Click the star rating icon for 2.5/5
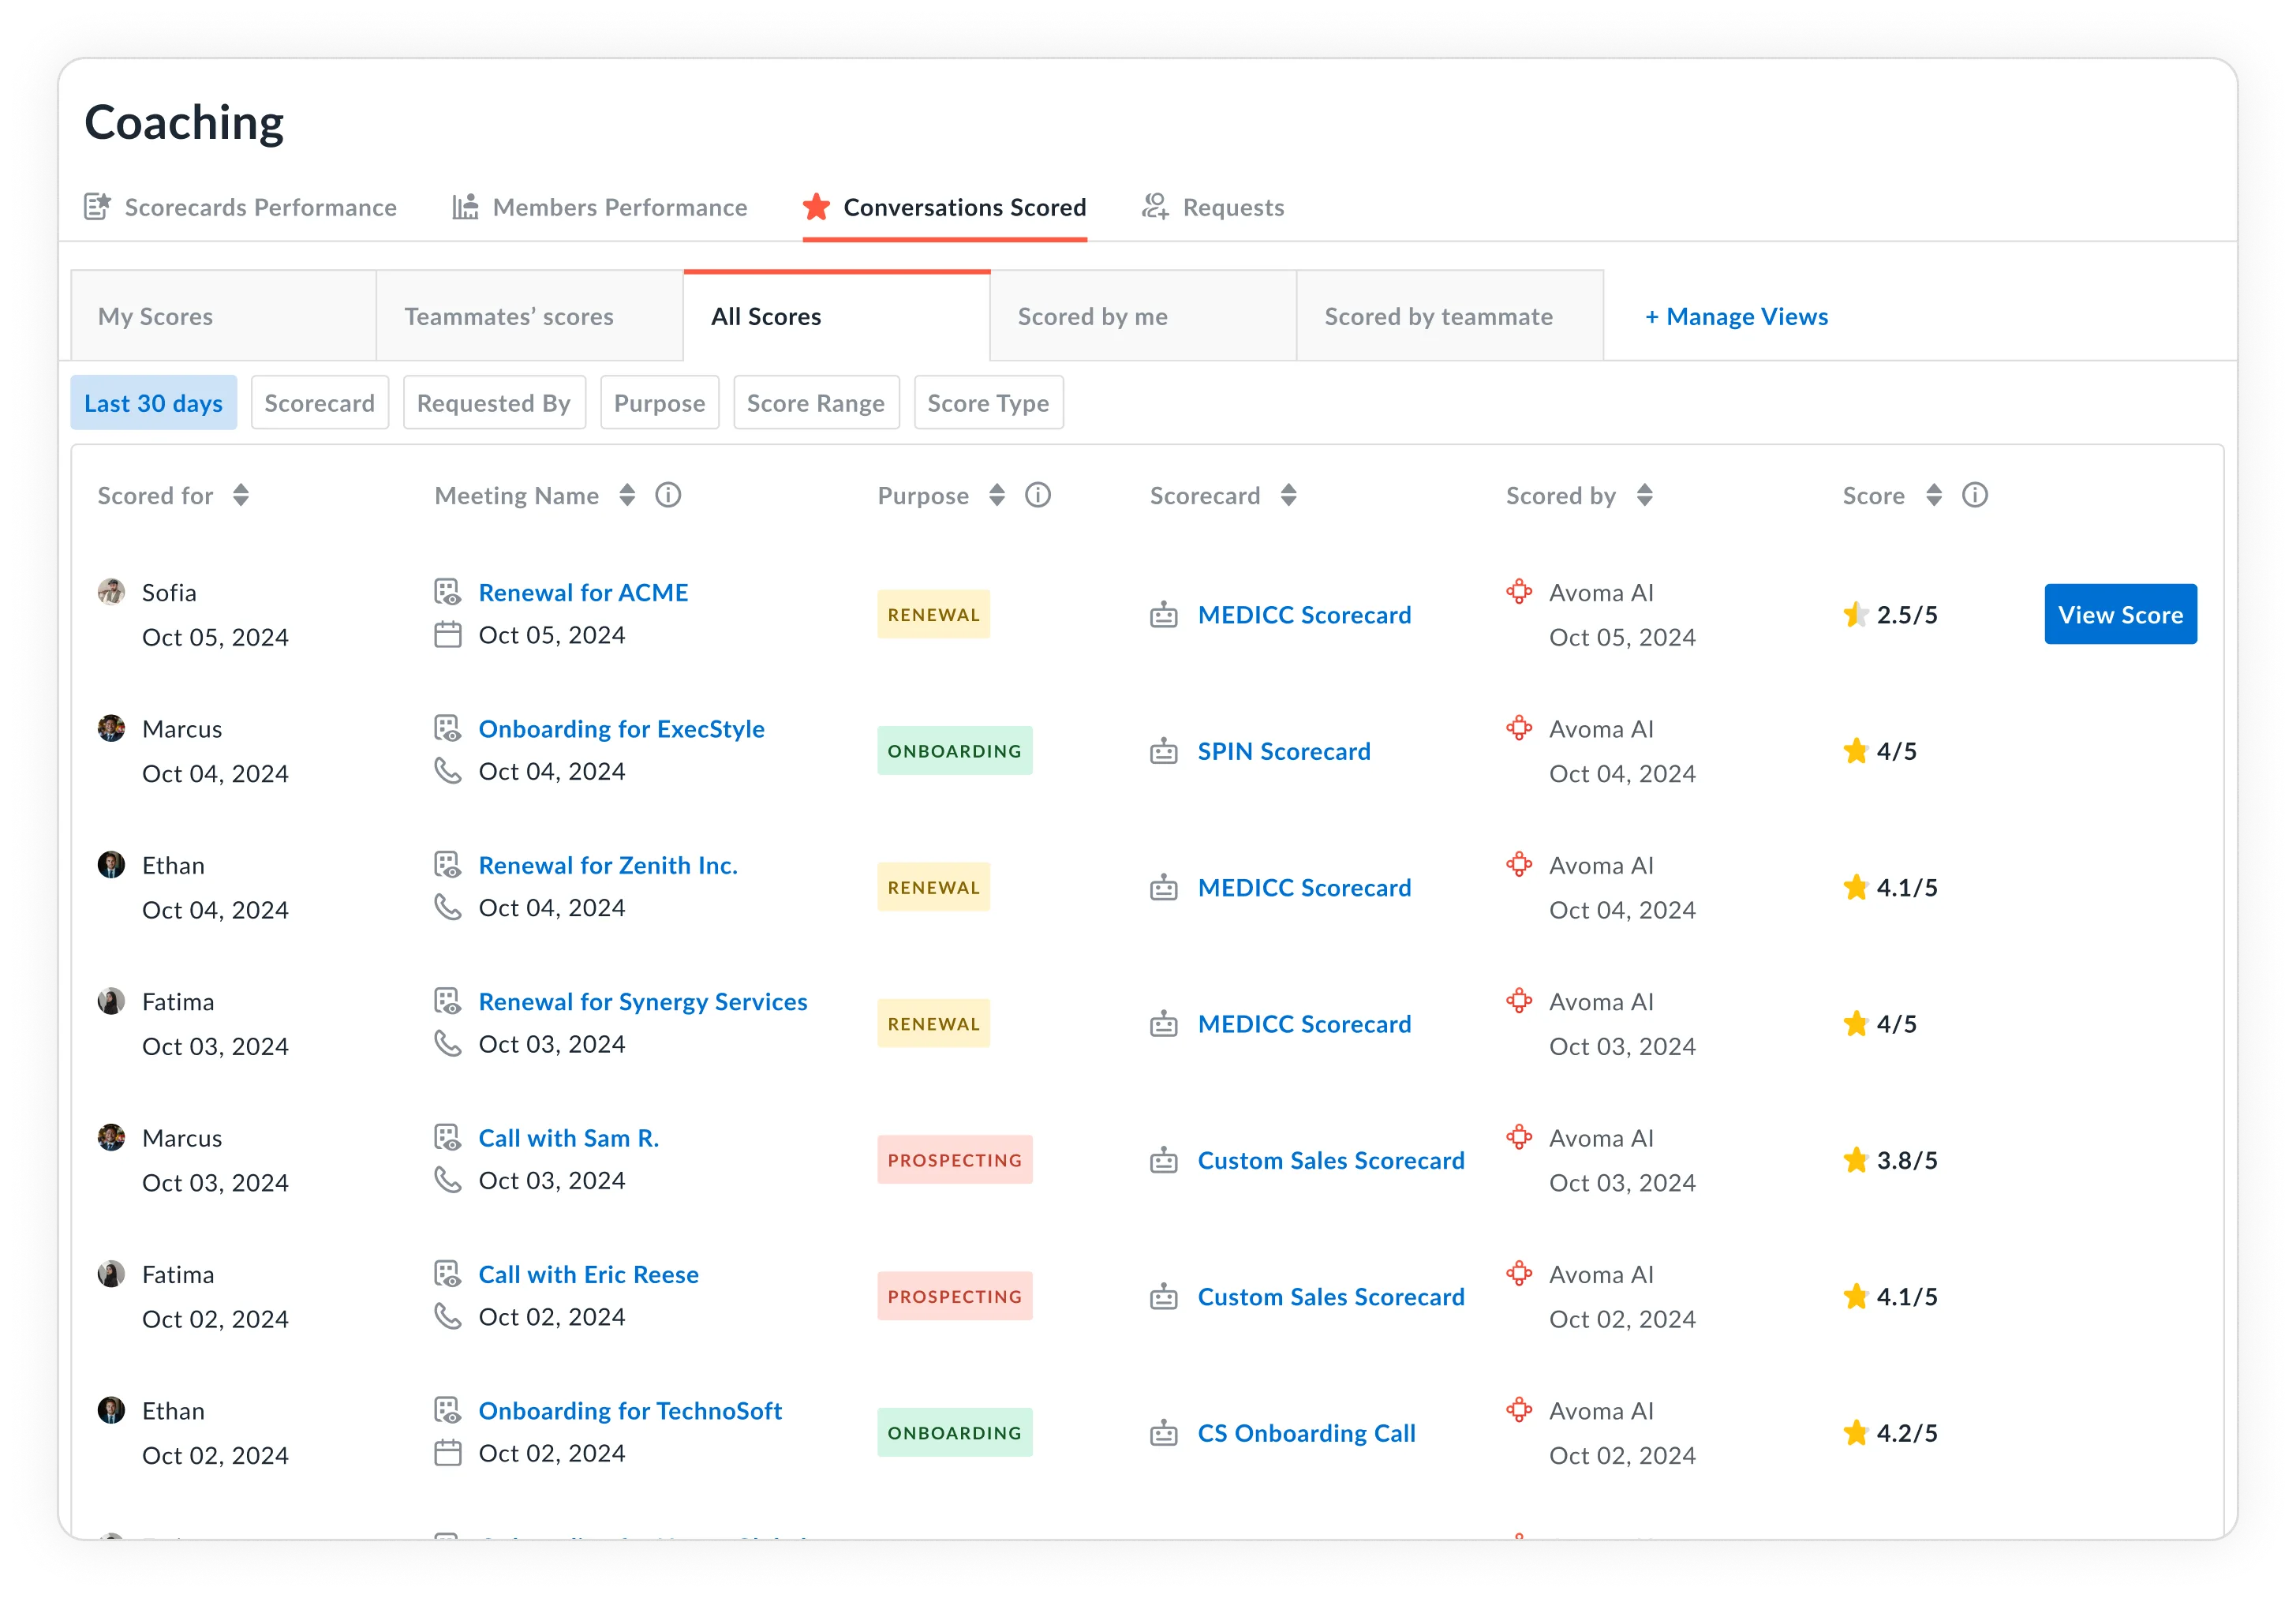This screenshot has height=1598, width=2296. [x=1855, y=615]
